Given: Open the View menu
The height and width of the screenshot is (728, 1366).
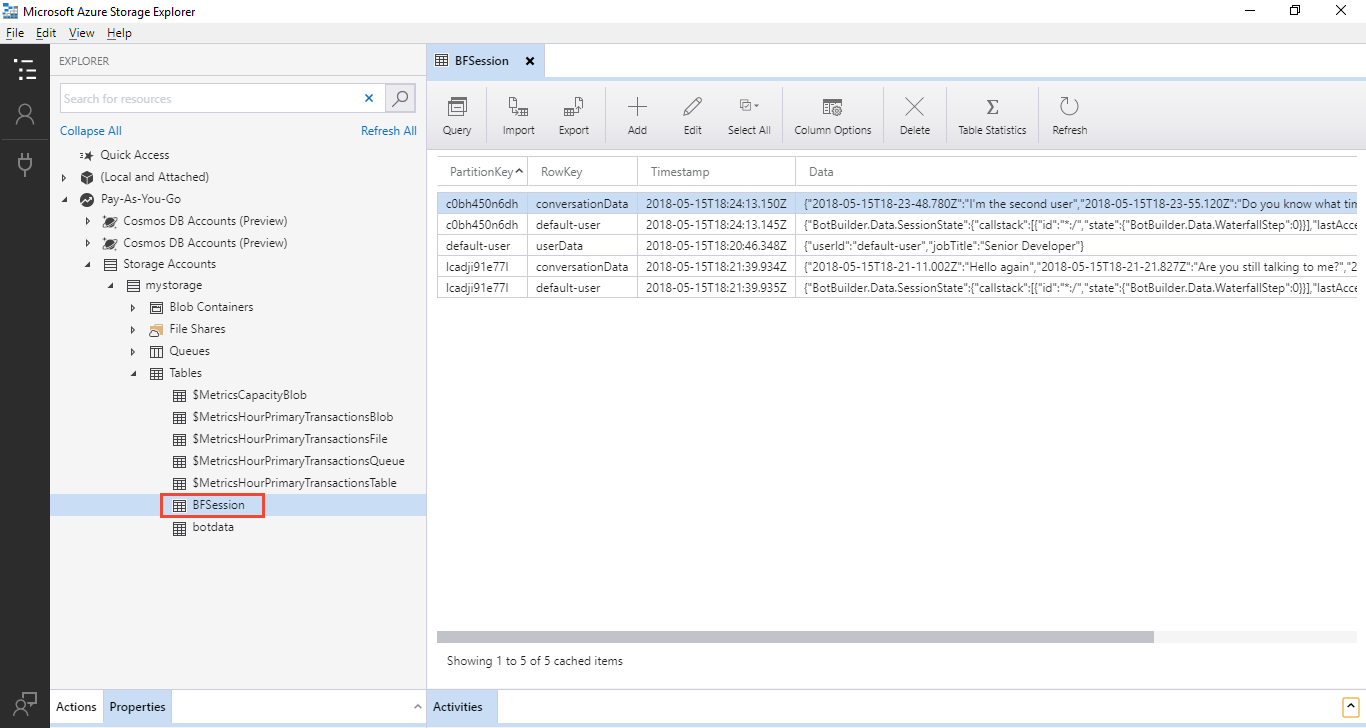Looking at the screenshot, I should pyautogui.click(x=81, y=32).
